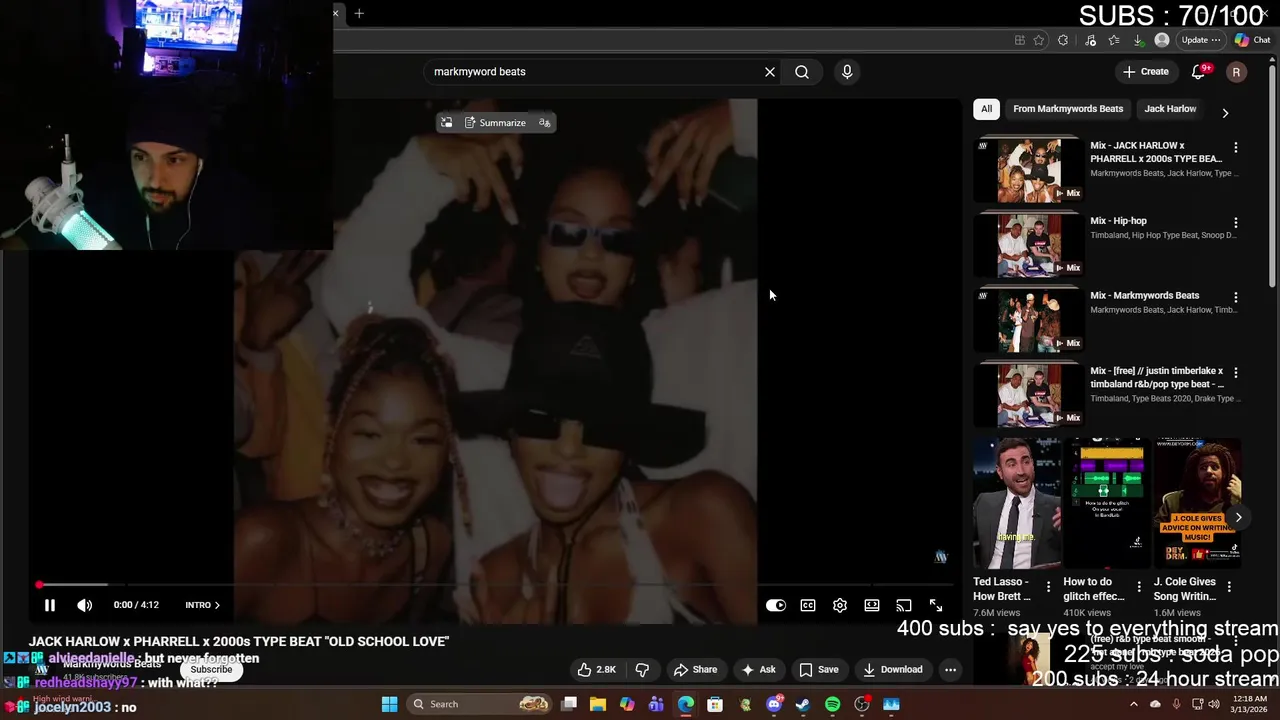The width and height of the screenshot is (1280, 720).
Task: Mute the video with the volume icon
Action: point(85,605)
